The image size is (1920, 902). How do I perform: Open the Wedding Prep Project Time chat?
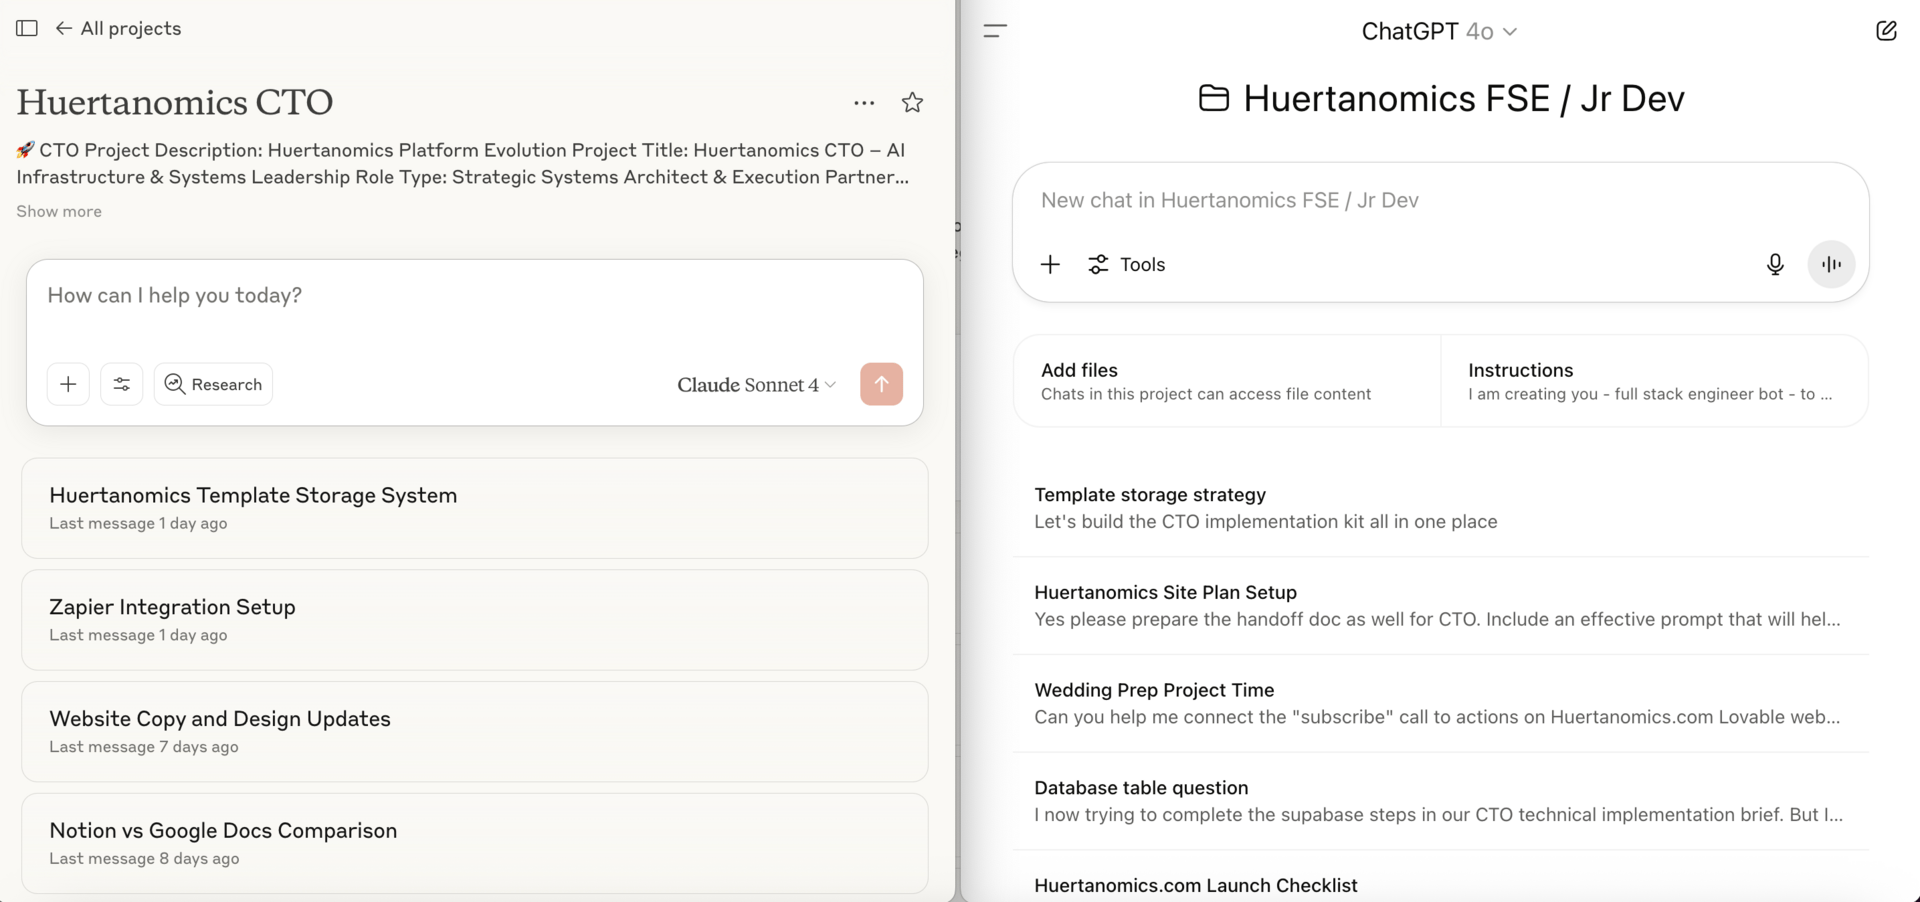tap(1440, 703)
